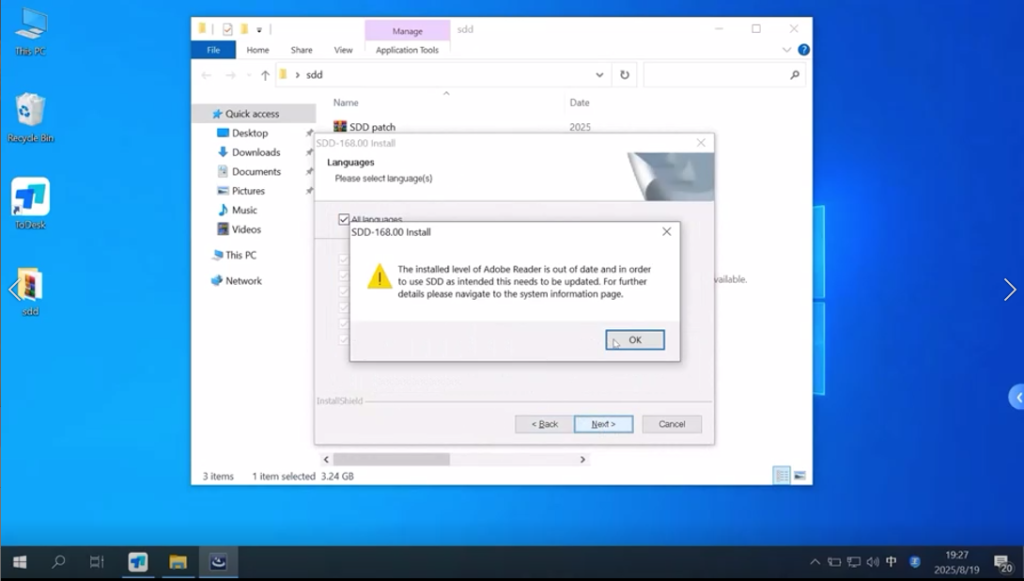Show hidden icons in the system tray
1024x581 pixels.
[817, 563]
